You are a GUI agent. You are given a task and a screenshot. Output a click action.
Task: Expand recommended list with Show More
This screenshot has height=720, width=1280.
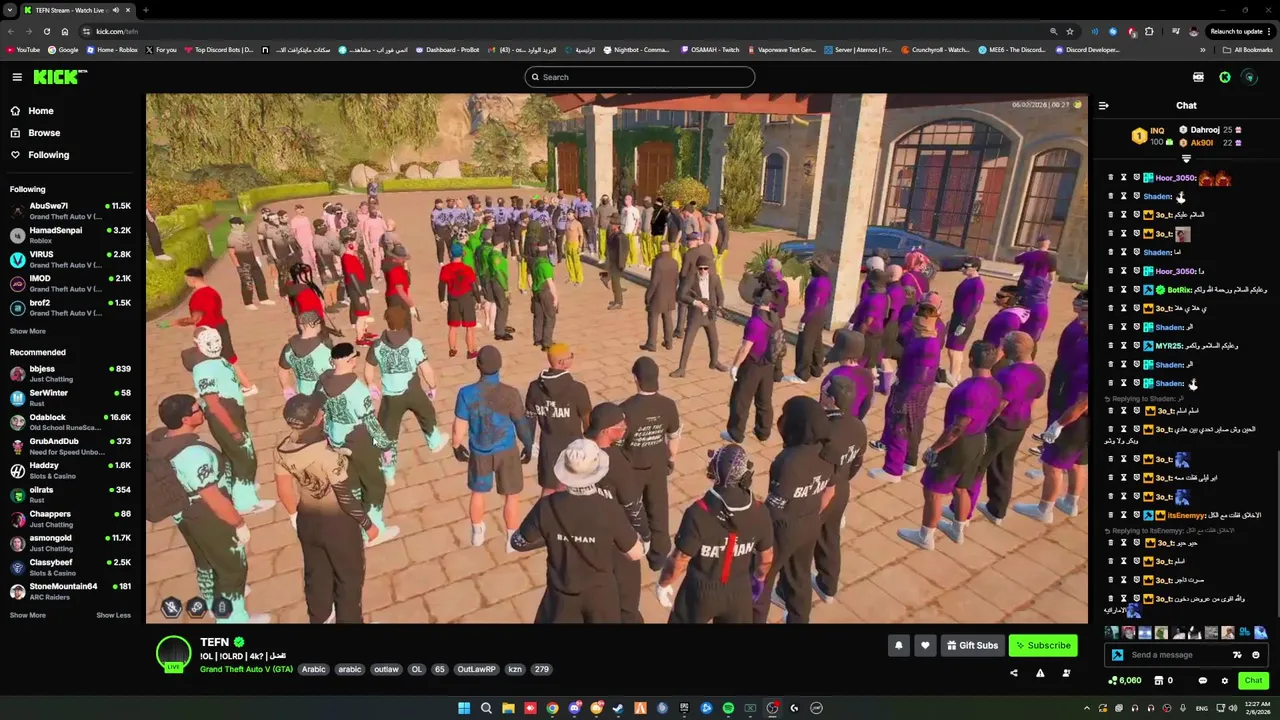[28, 615]
